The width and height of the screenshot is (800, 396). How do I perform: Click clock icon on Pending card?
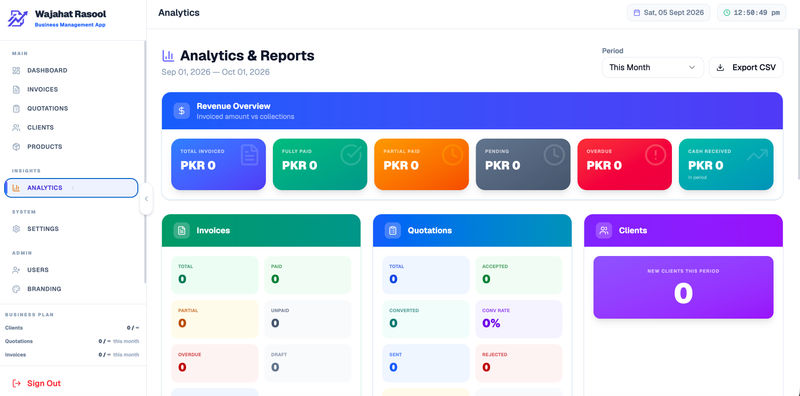pos(554,155)
